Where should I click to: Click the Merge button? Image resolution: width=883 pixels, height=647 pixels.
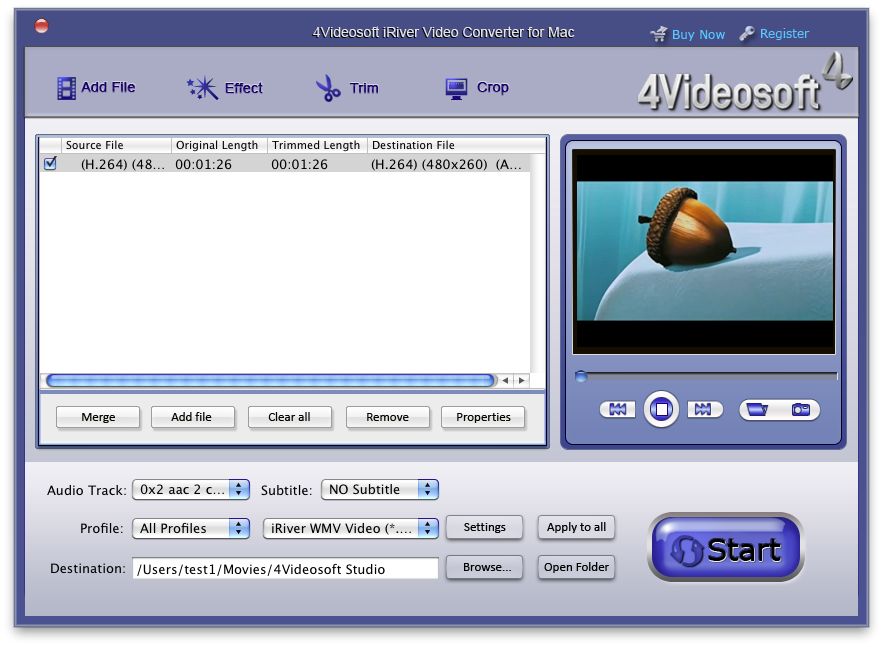[98, 417]
